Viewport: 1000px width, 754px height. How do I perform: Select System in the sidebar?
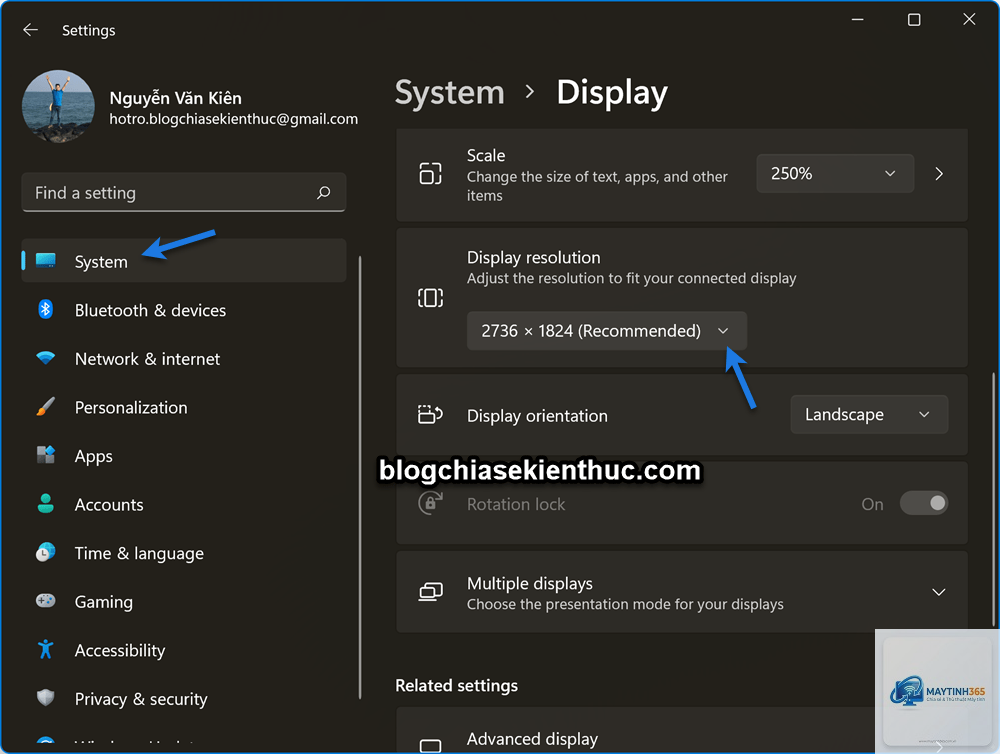[184, 261]
